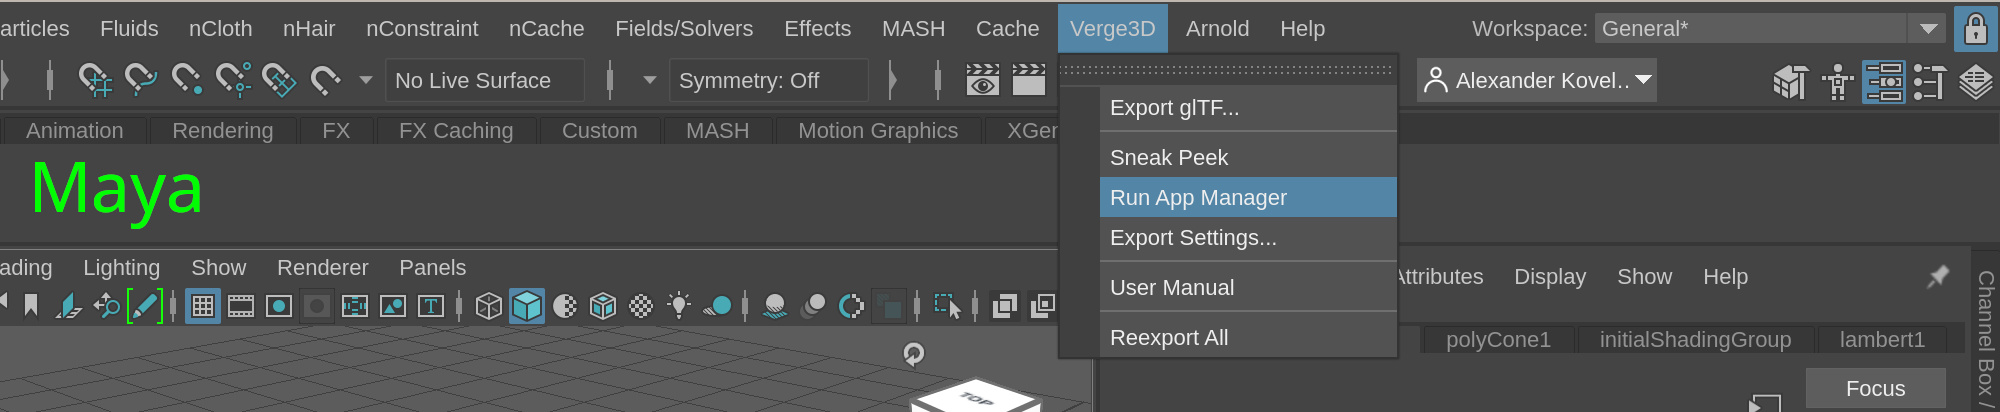Switch to Rendering shelf tab
The image size is (2000, 412).
click(x=222, y=131)
